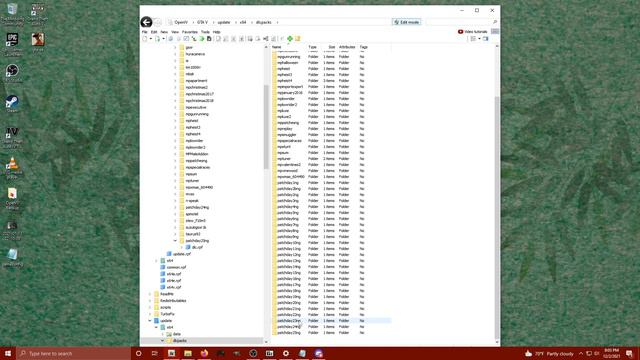
Task: Click the taskbar search box
Action: tap(73, 353)
